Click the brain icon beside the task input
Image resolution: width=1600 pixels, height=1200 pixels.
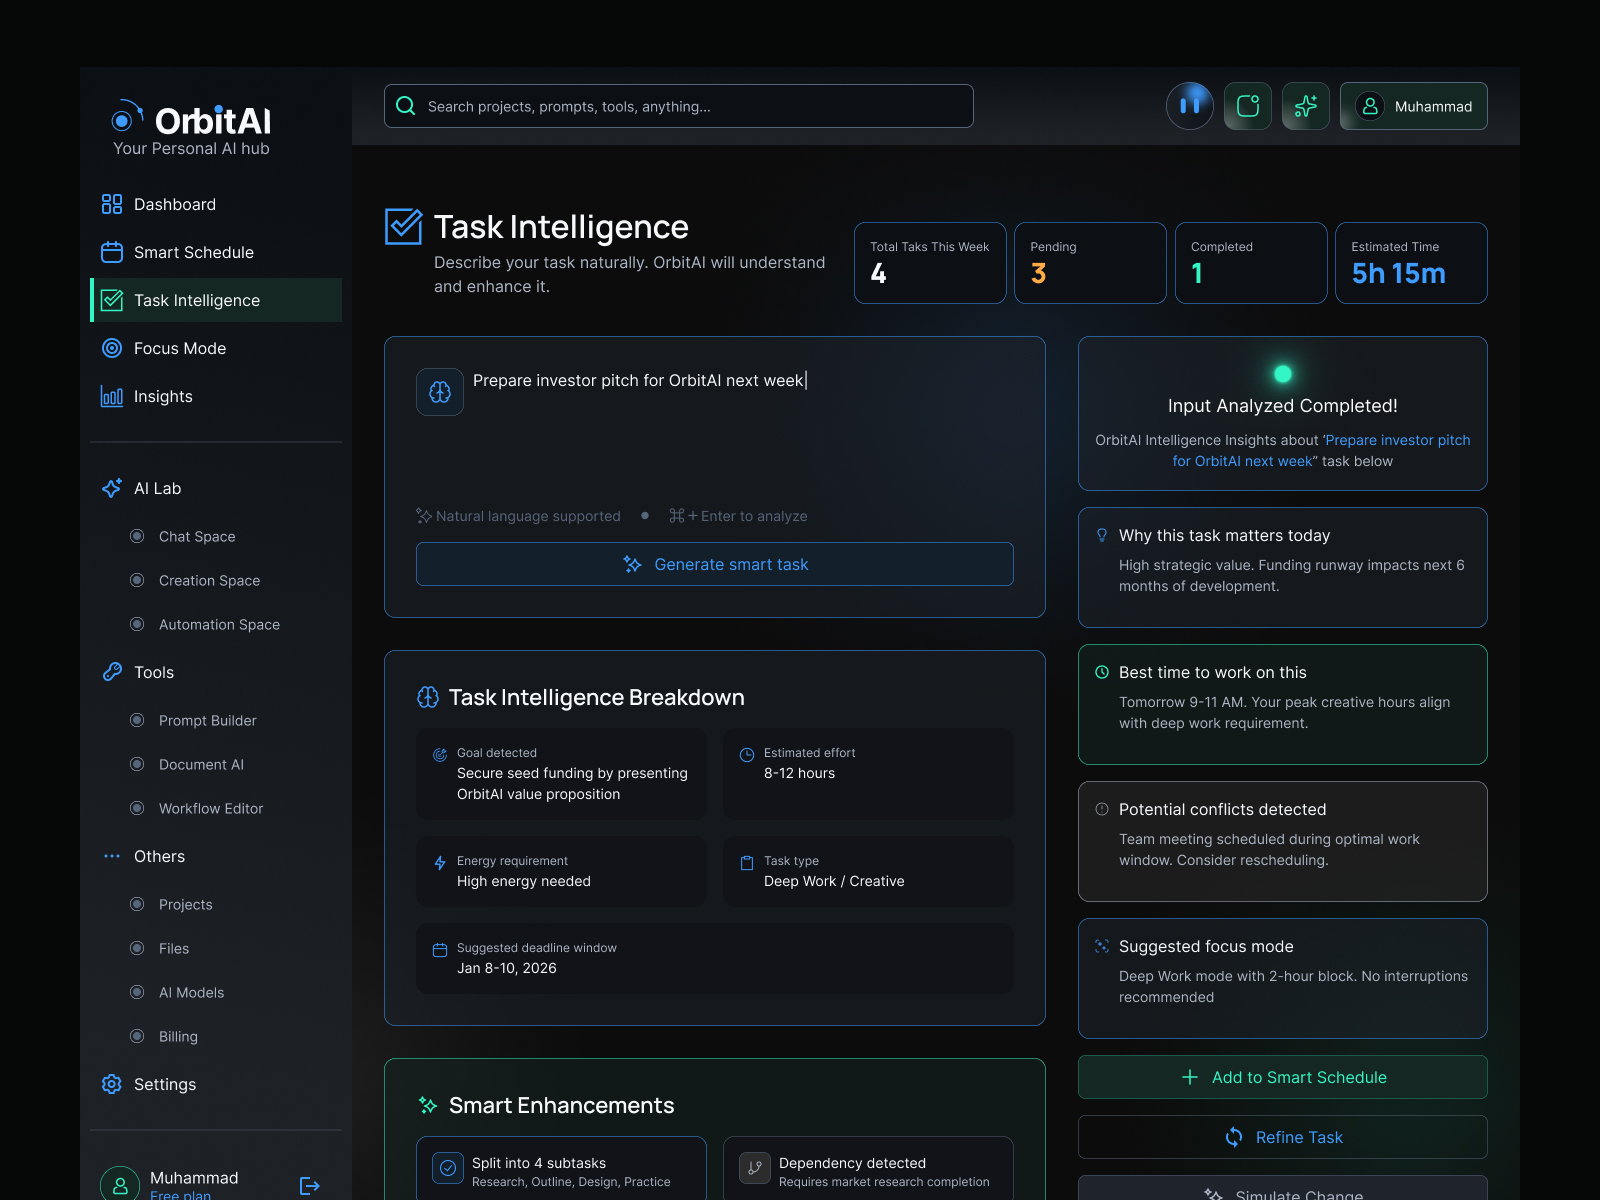tap(439, 392)
